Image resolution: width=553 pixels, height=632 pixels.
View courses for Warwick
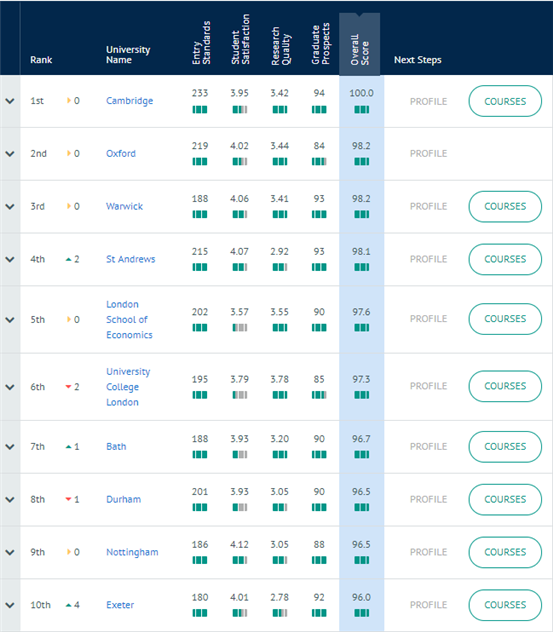[x=505, y=206]
